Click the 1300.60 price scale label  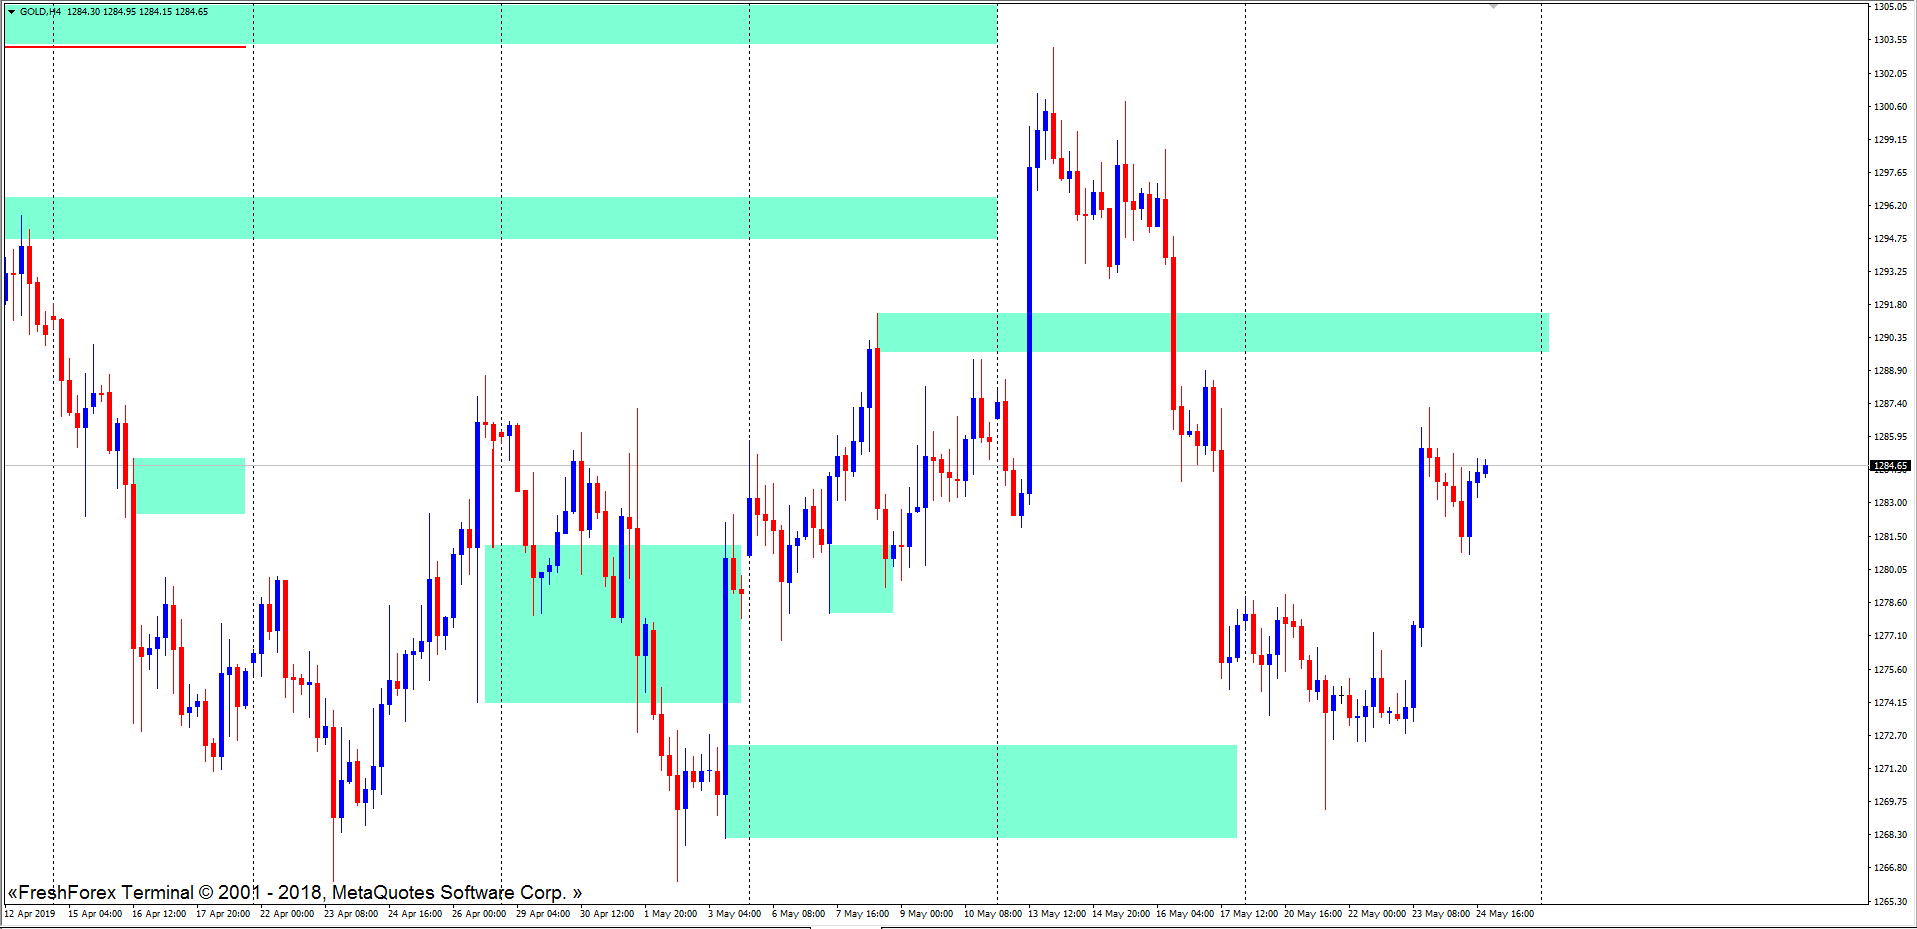coord(1890,107)
